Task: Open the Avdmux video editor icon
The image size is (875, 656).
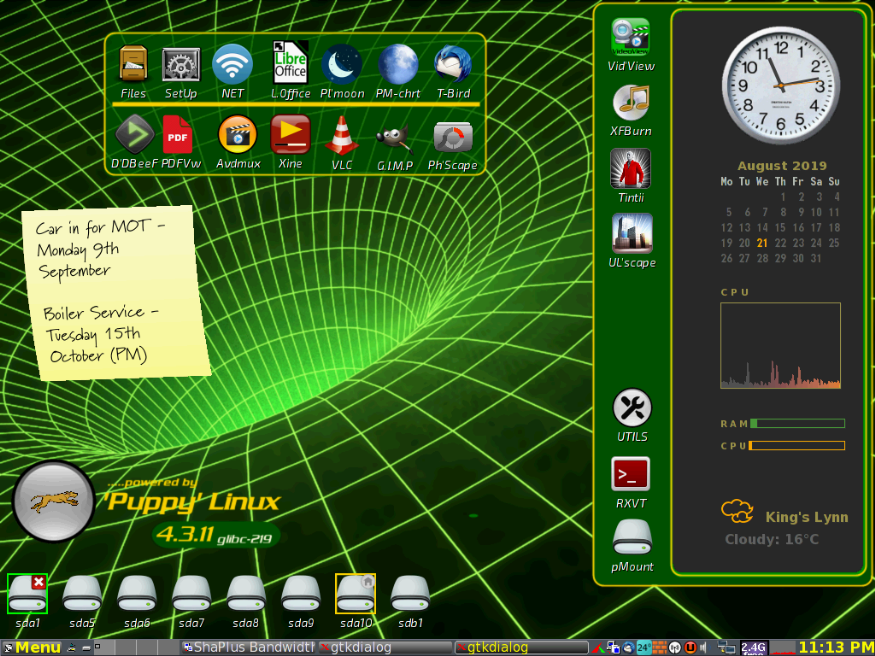Action: tap(238, 134)
